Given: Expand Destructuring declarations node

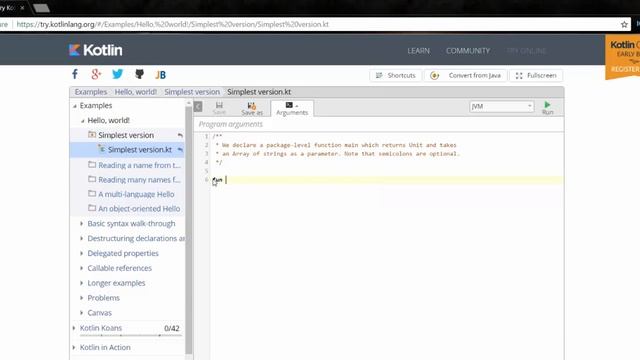Looking at the screenshot, I should (81, 238).
